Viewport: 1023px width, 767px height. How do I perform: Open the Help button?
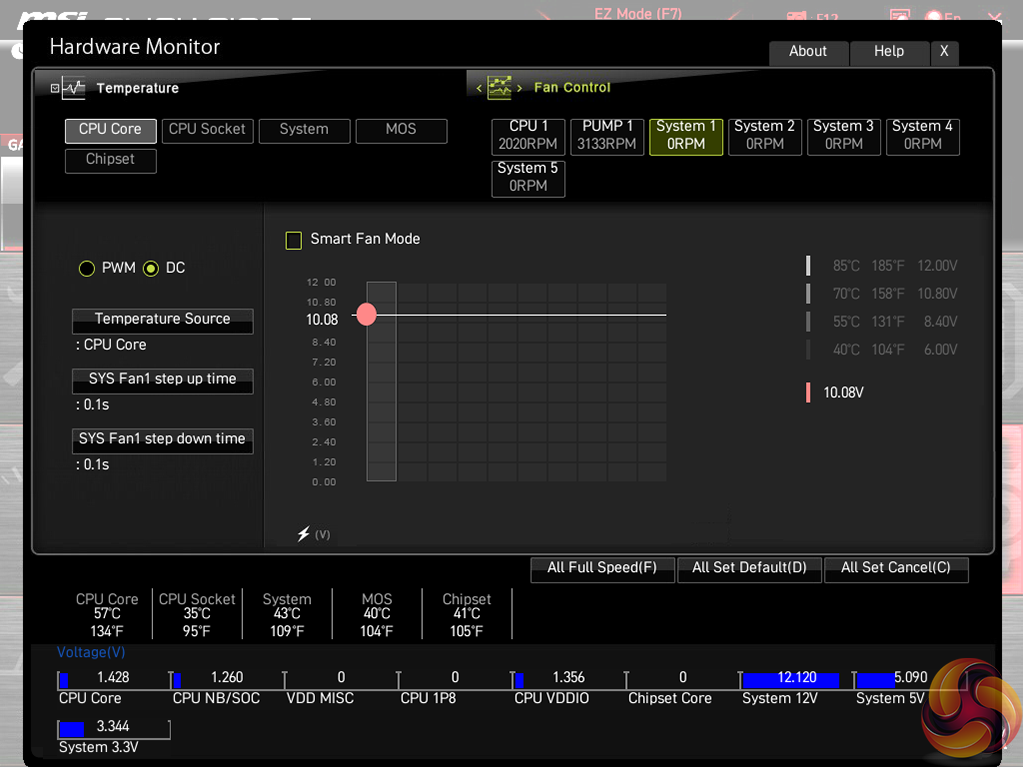click(x=888, y=52)
